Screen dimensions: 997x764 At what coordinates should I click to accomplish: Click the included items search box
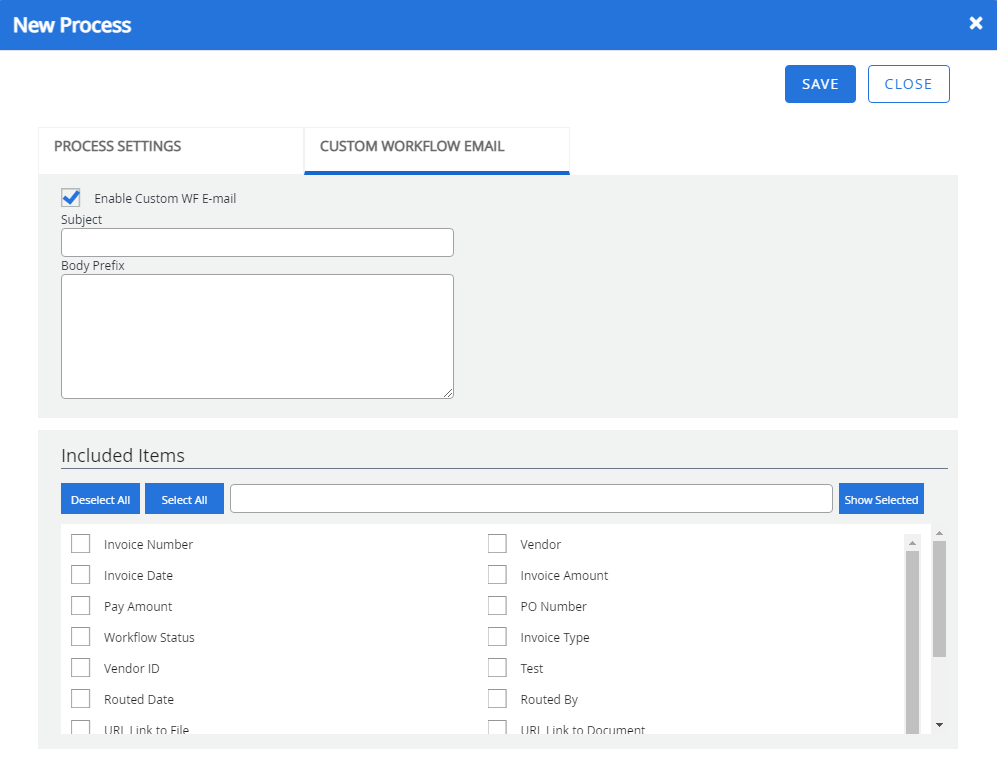531,499
